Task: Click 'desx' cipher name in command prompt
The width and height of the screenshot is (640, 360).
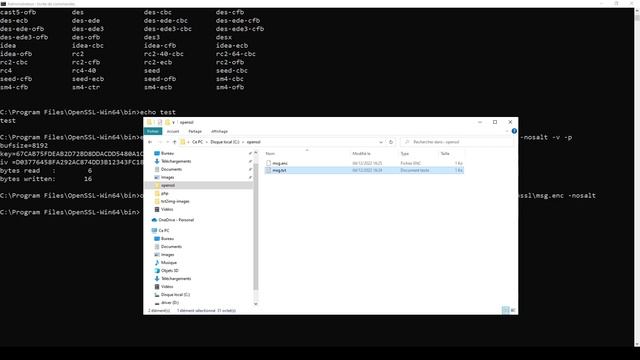Action: pyautogui.click(x=224, y=37)
